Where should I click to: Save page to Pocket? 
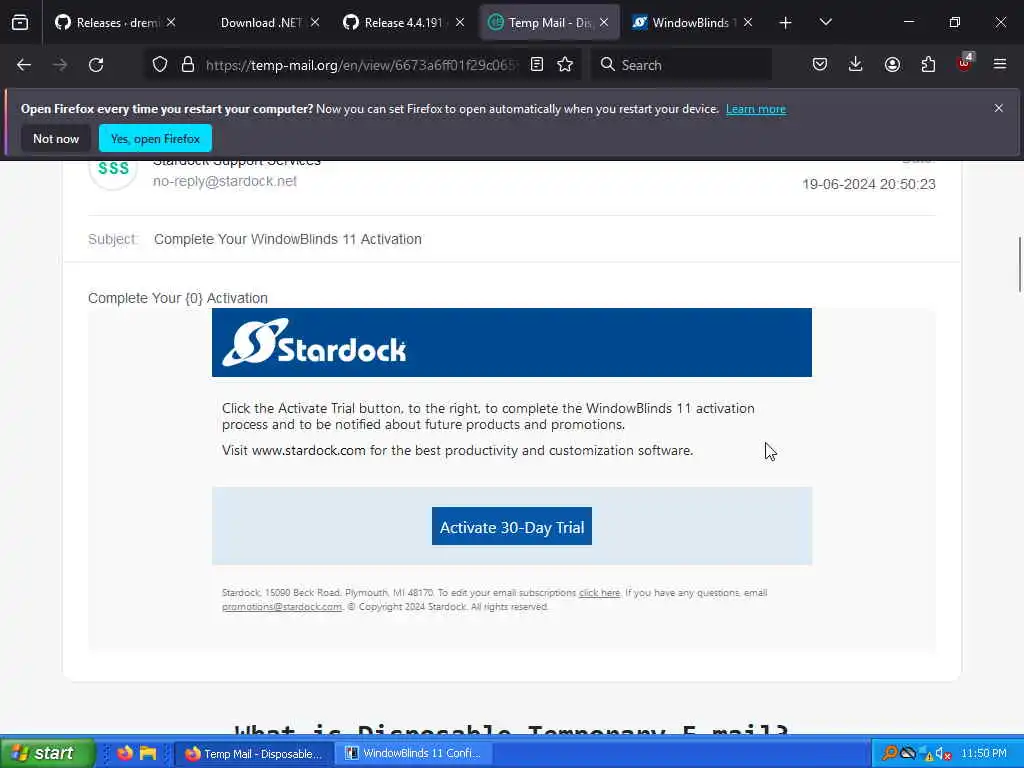(820, 65)
